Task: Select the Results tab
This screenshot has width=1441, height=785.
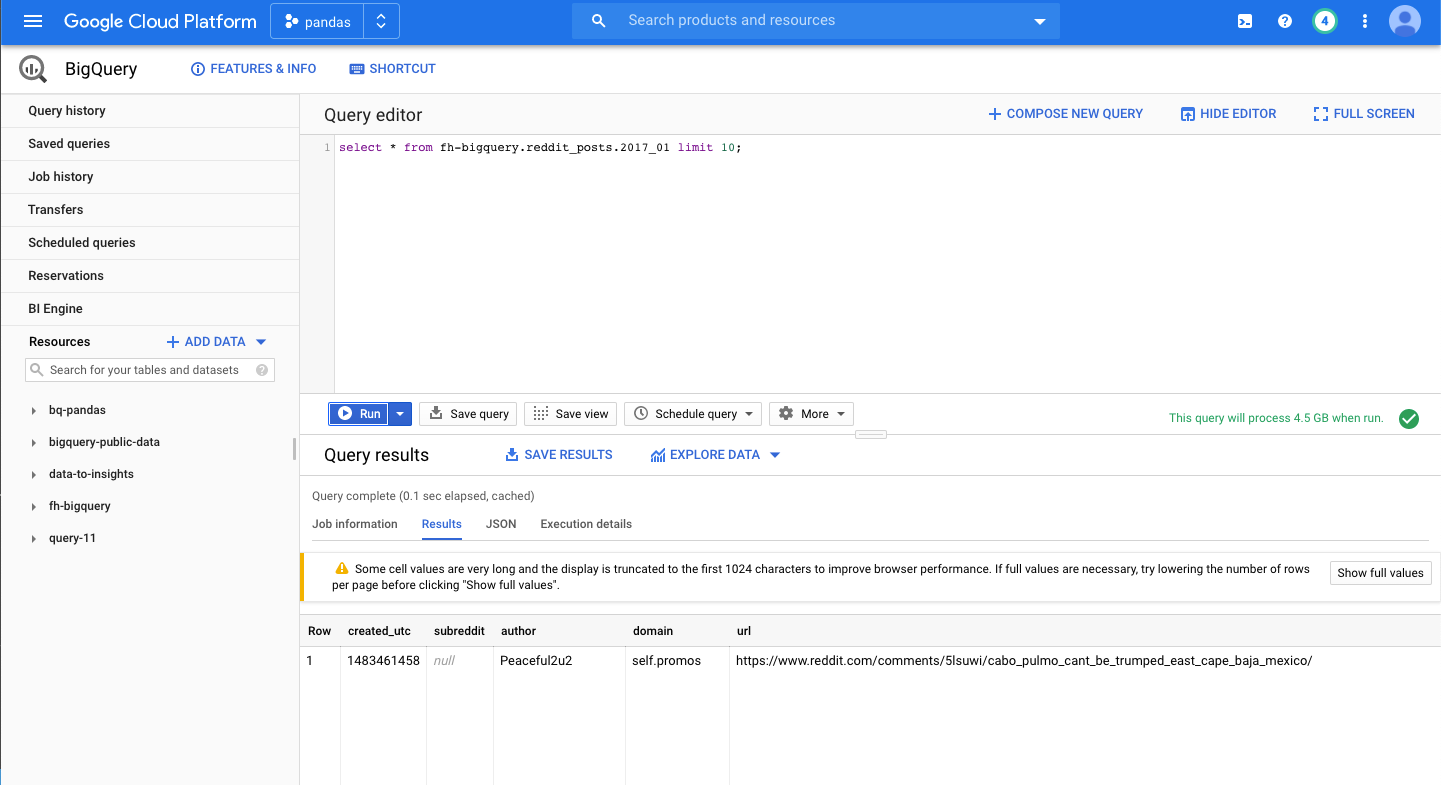Action: coord(442,524)
